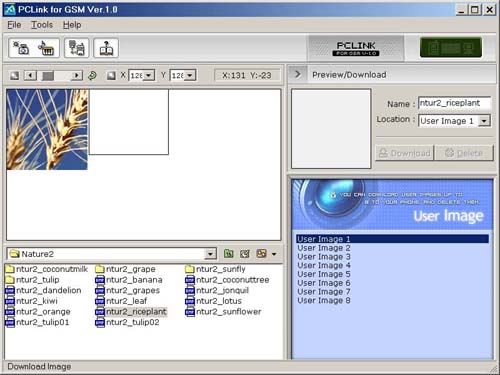Select the melody keyboard tool icon
Image resolution: width=500 pixels, height=375 pixels.
click(46, 48)
